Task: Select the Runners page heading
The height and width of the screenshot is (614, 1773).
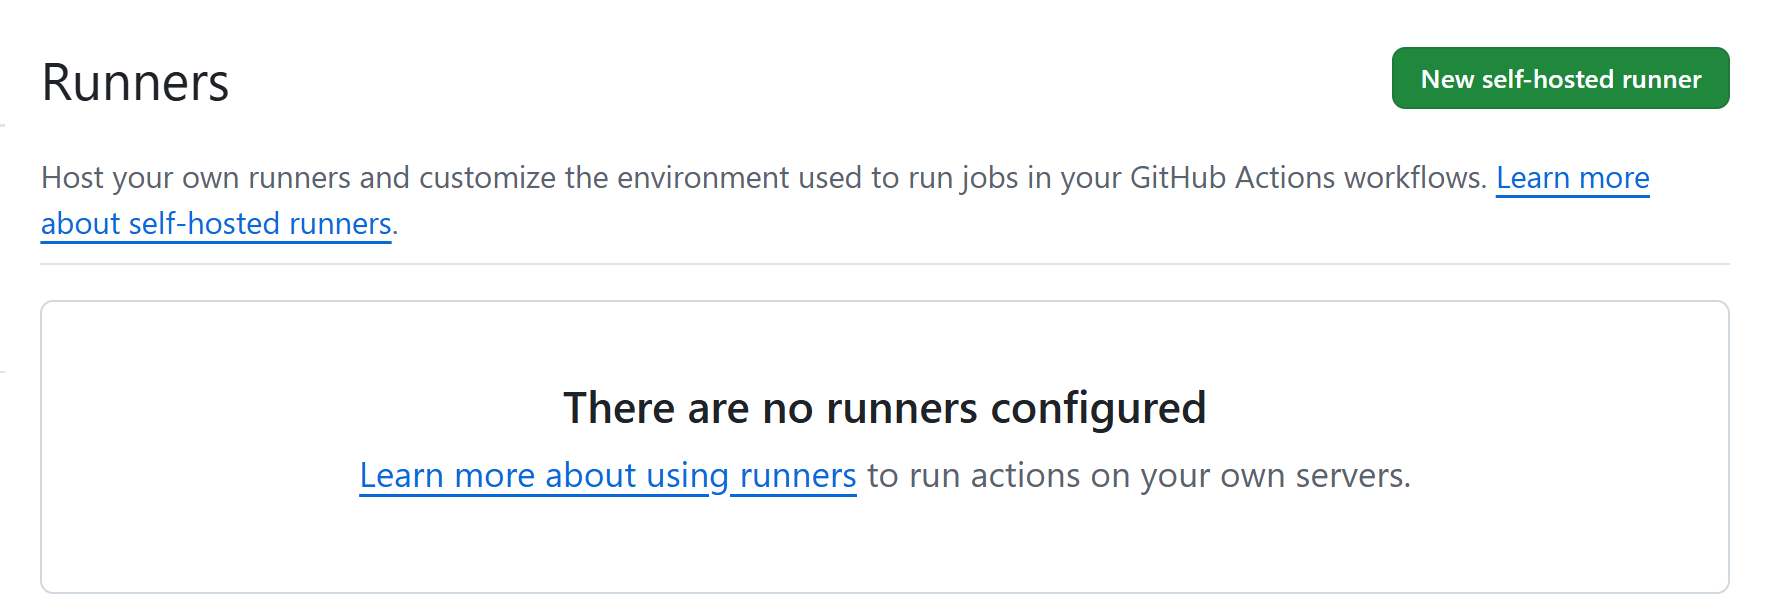Action: (x=135, y=82)
